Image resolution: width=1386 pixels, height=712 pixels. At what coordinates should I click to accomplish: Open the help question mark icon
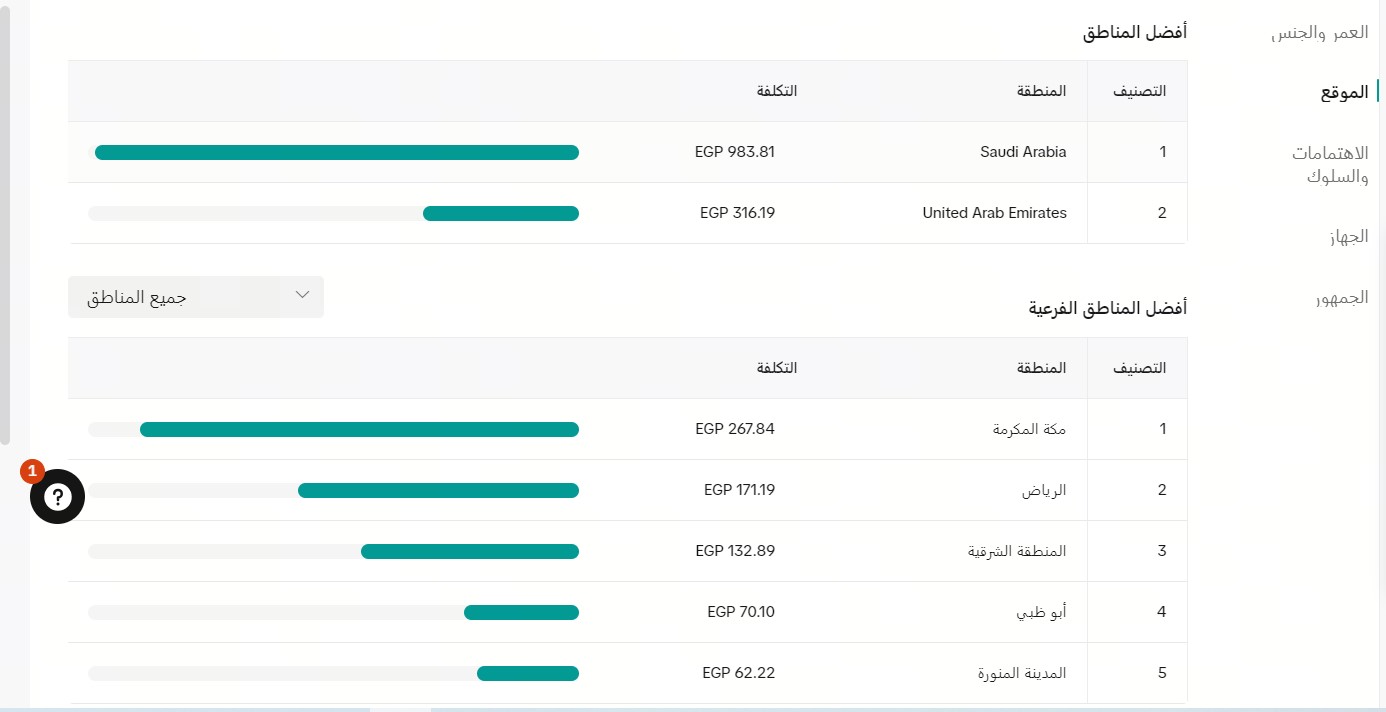57,496
